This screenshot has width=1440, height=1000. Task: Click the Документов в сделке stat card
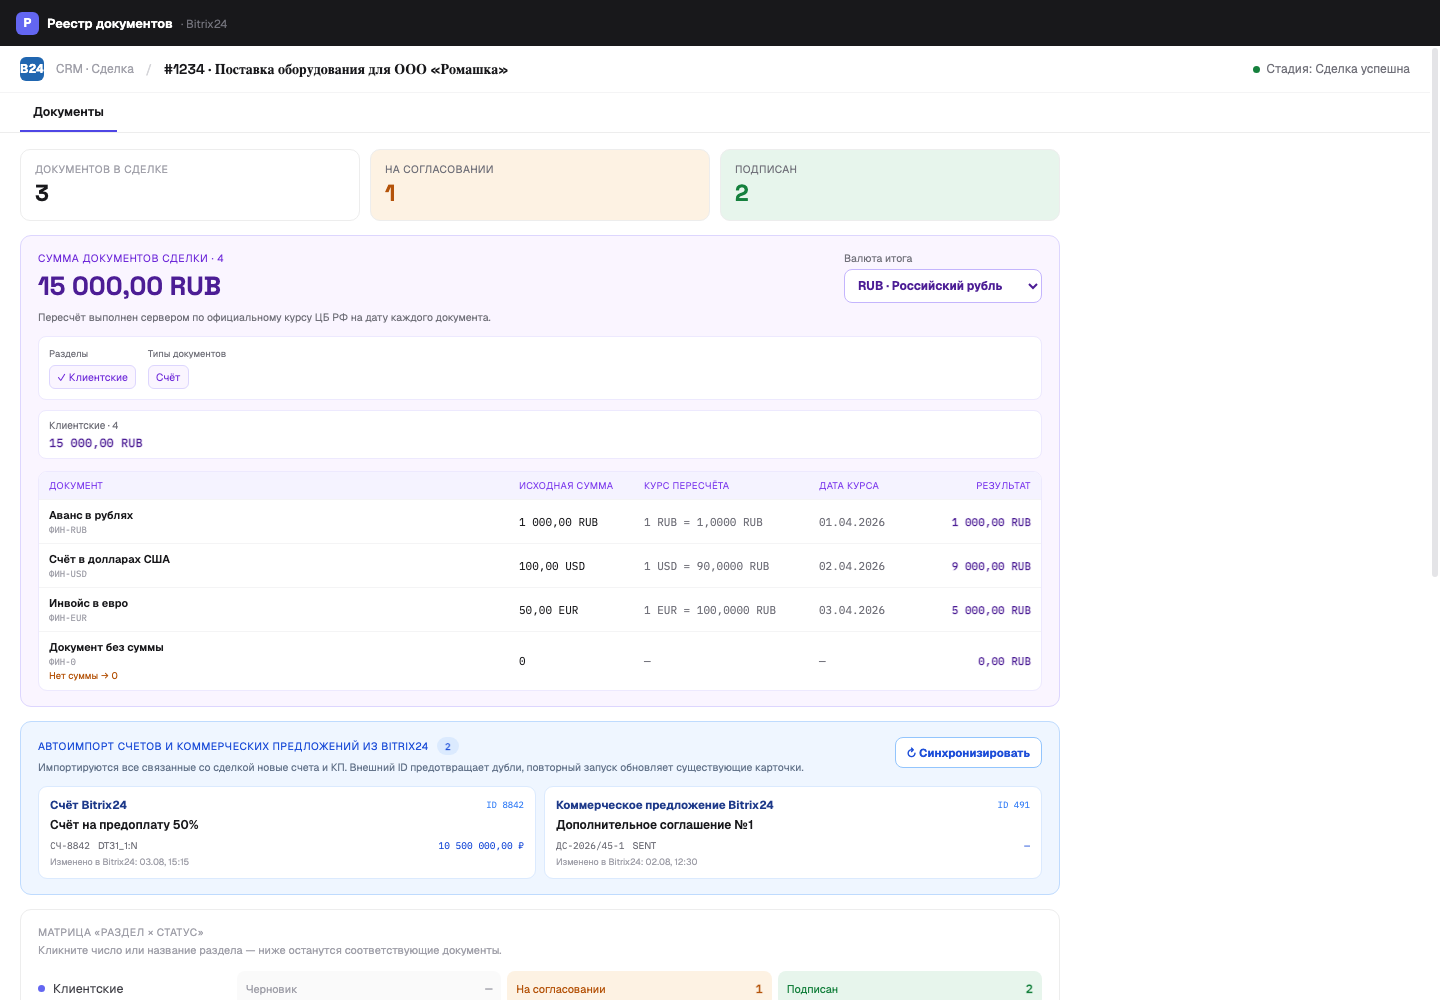point(190,185)
